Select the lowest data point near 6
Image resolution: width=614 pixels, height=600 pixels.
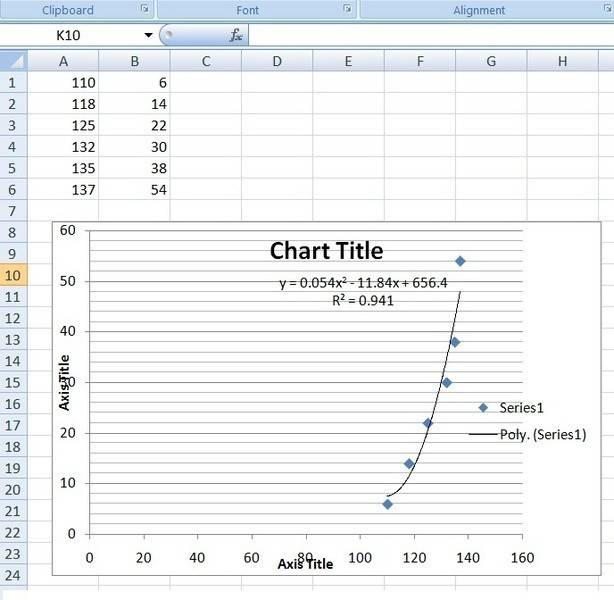388,504
